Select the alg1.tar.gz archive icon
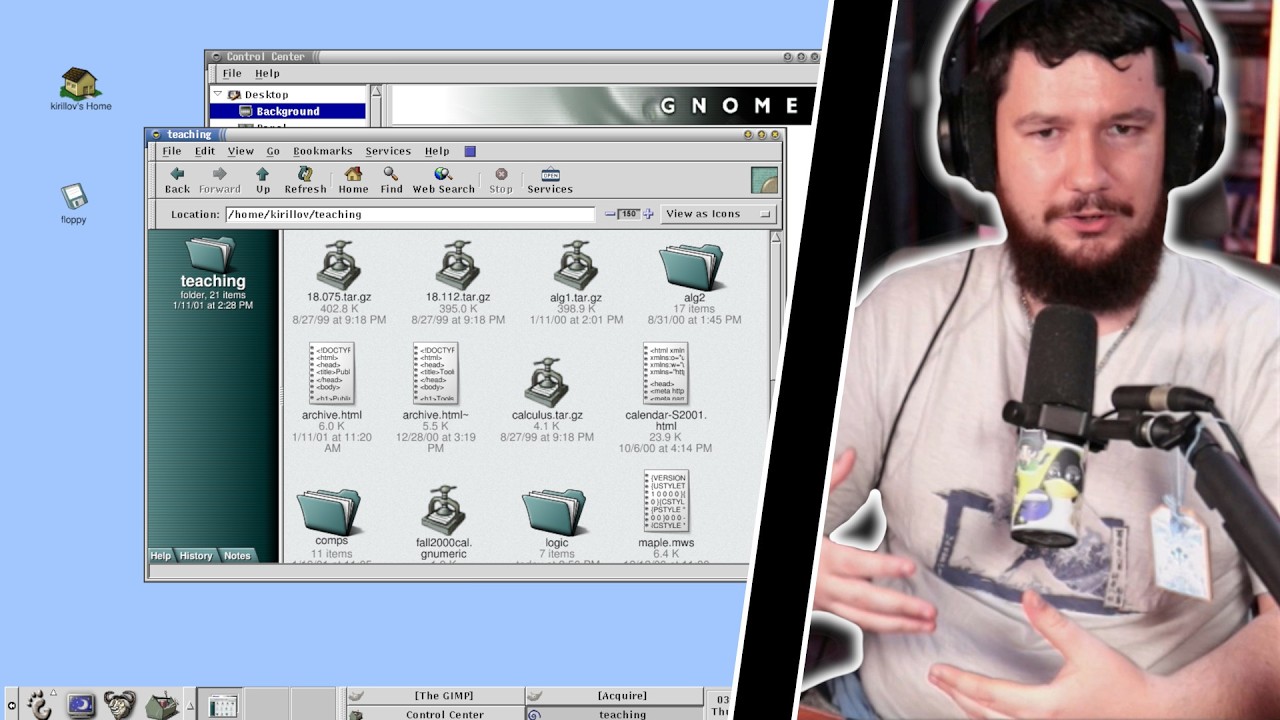This screenshot has width=1280, height=720. point(576,265)
